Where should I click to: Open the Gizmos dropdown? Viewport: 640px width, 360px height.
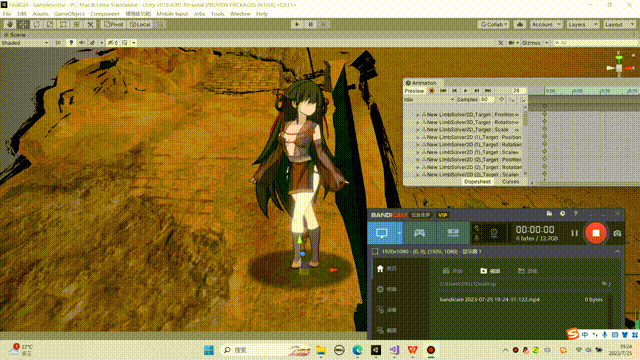(534, 42)
